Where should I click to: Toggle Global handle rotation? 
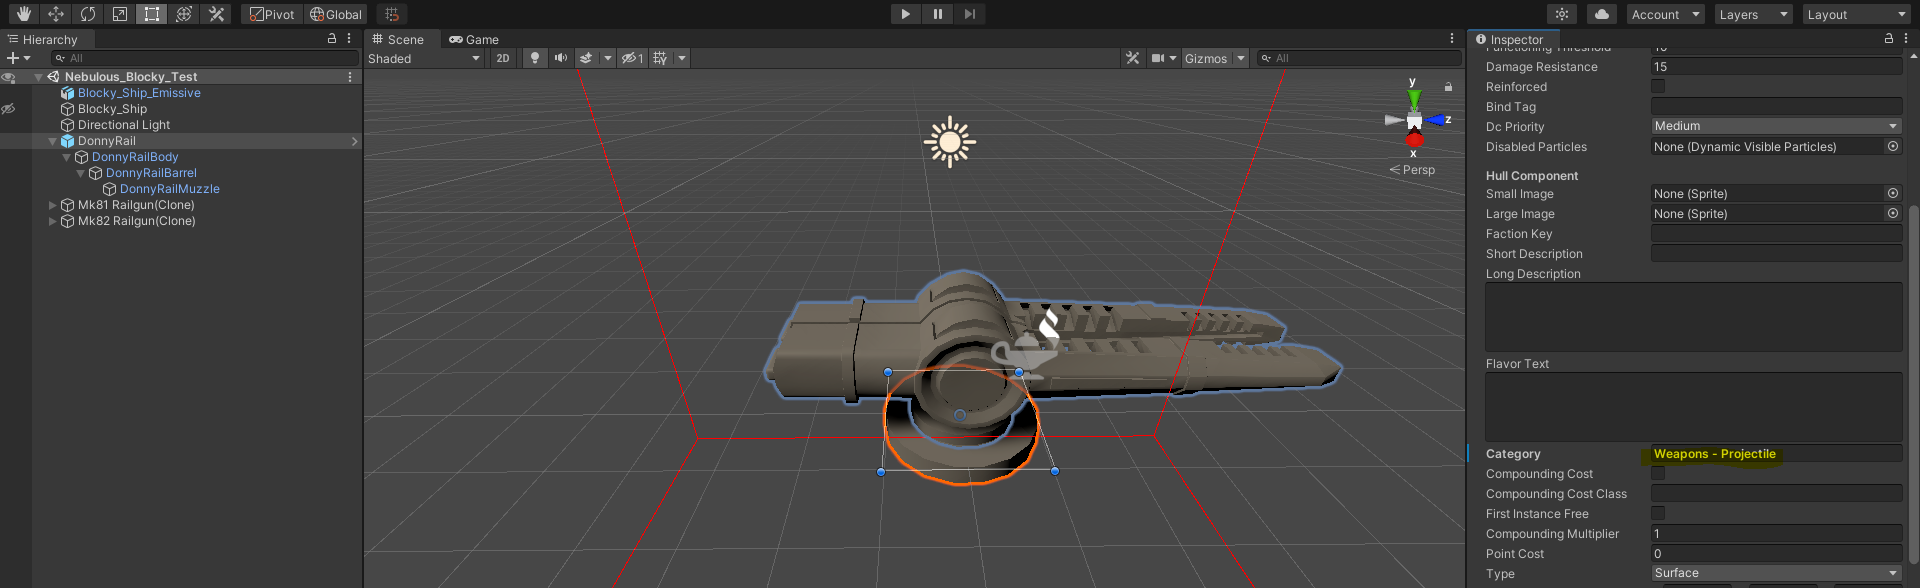(x=335, y=14)
